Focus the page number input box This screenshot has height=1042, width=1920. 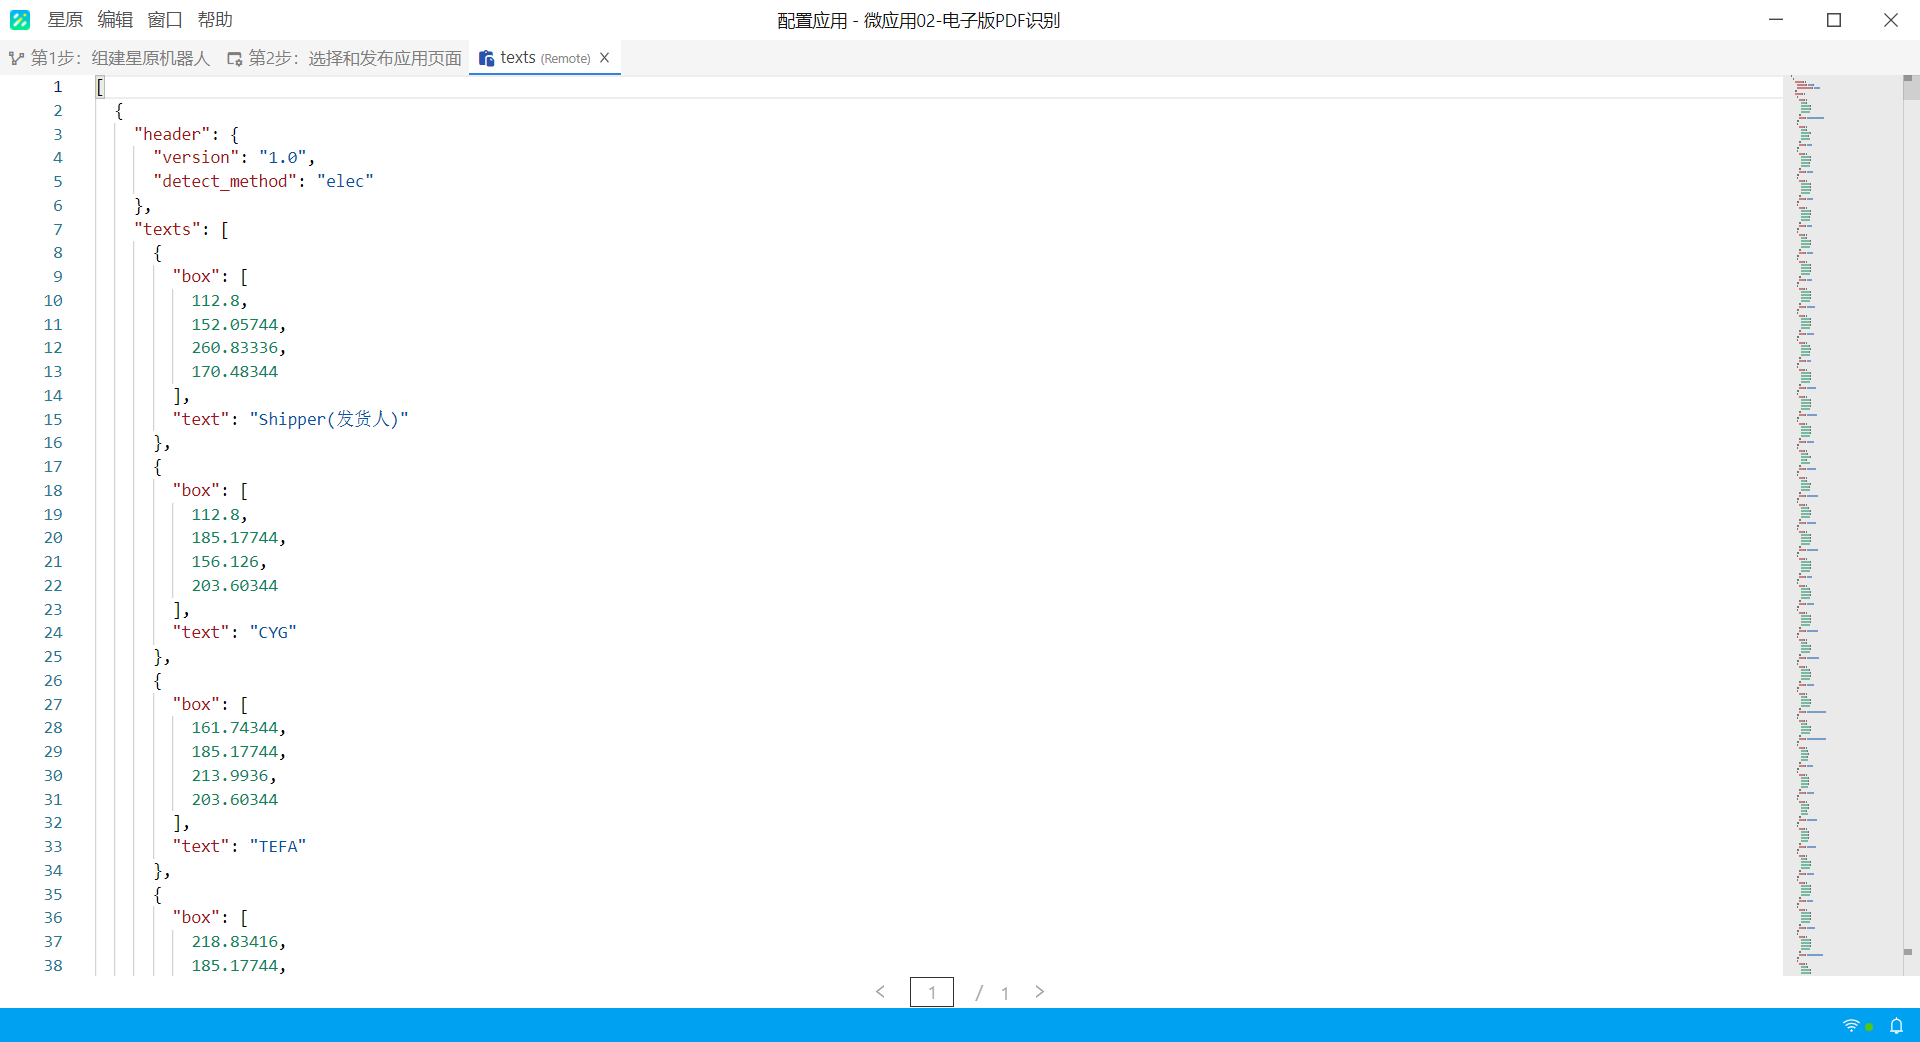click(x=932, y=992)
